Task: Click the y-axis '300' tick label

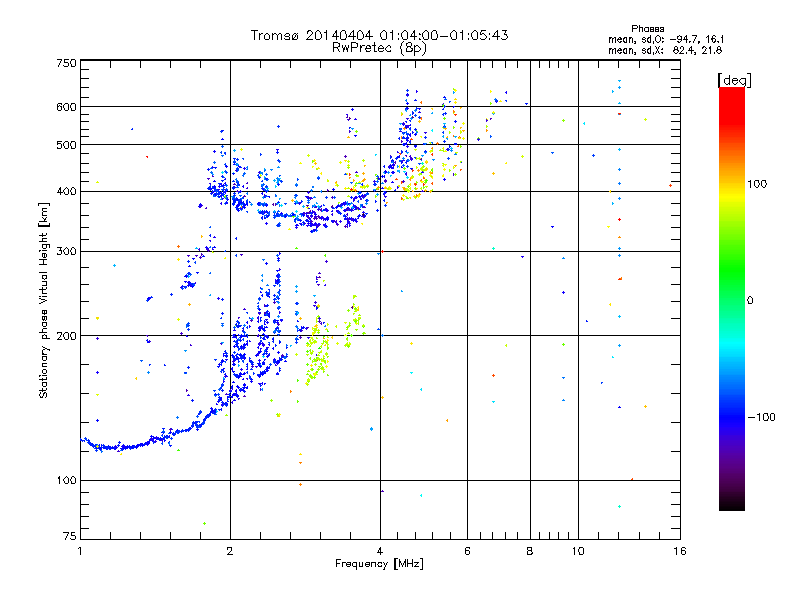Action: (x=66, y=252)
